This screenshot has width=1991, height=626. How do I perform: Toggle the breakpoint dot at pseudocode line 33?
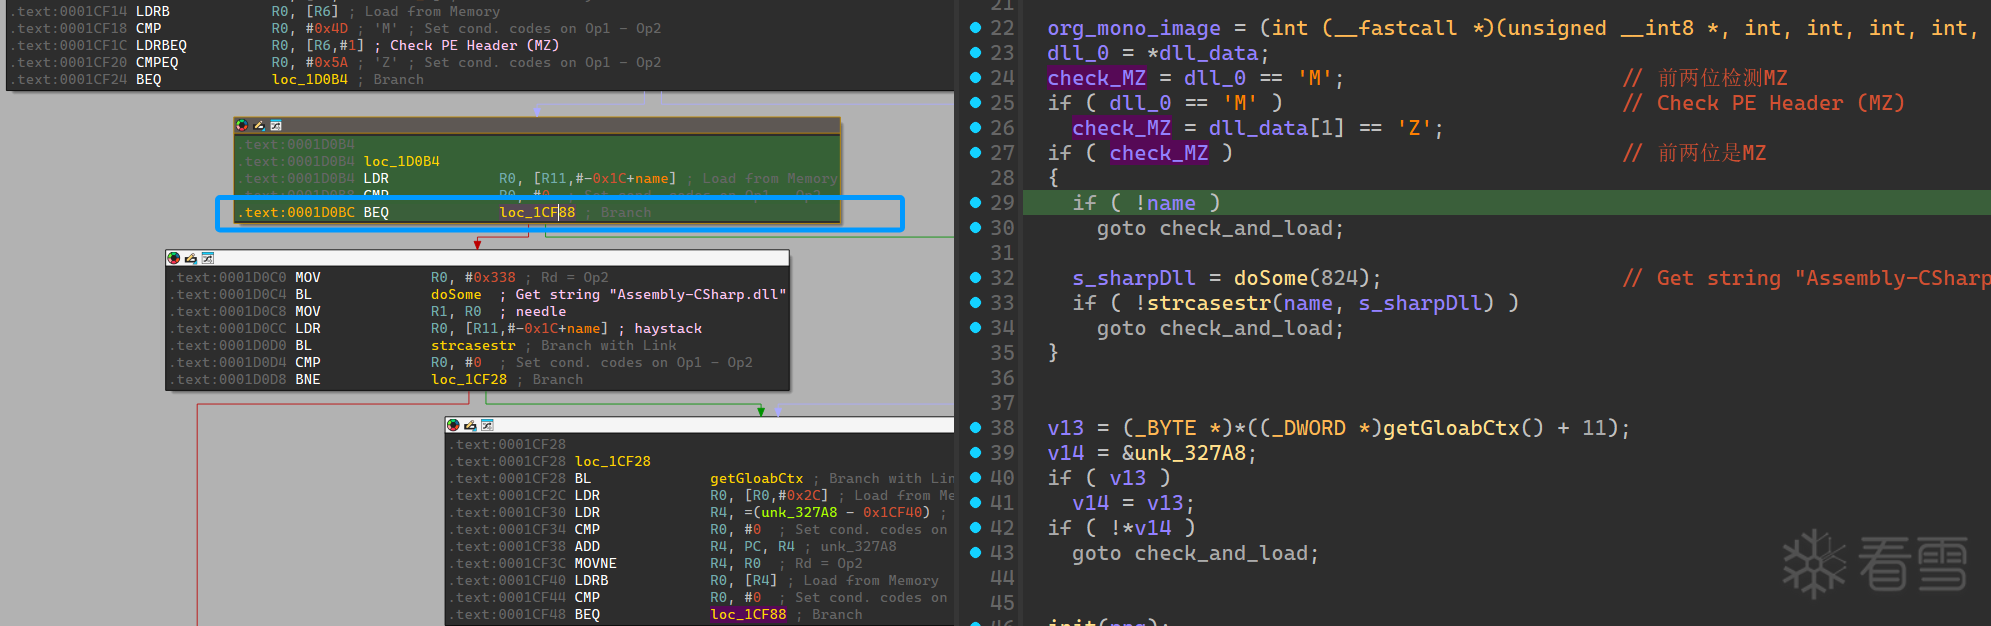975,303
